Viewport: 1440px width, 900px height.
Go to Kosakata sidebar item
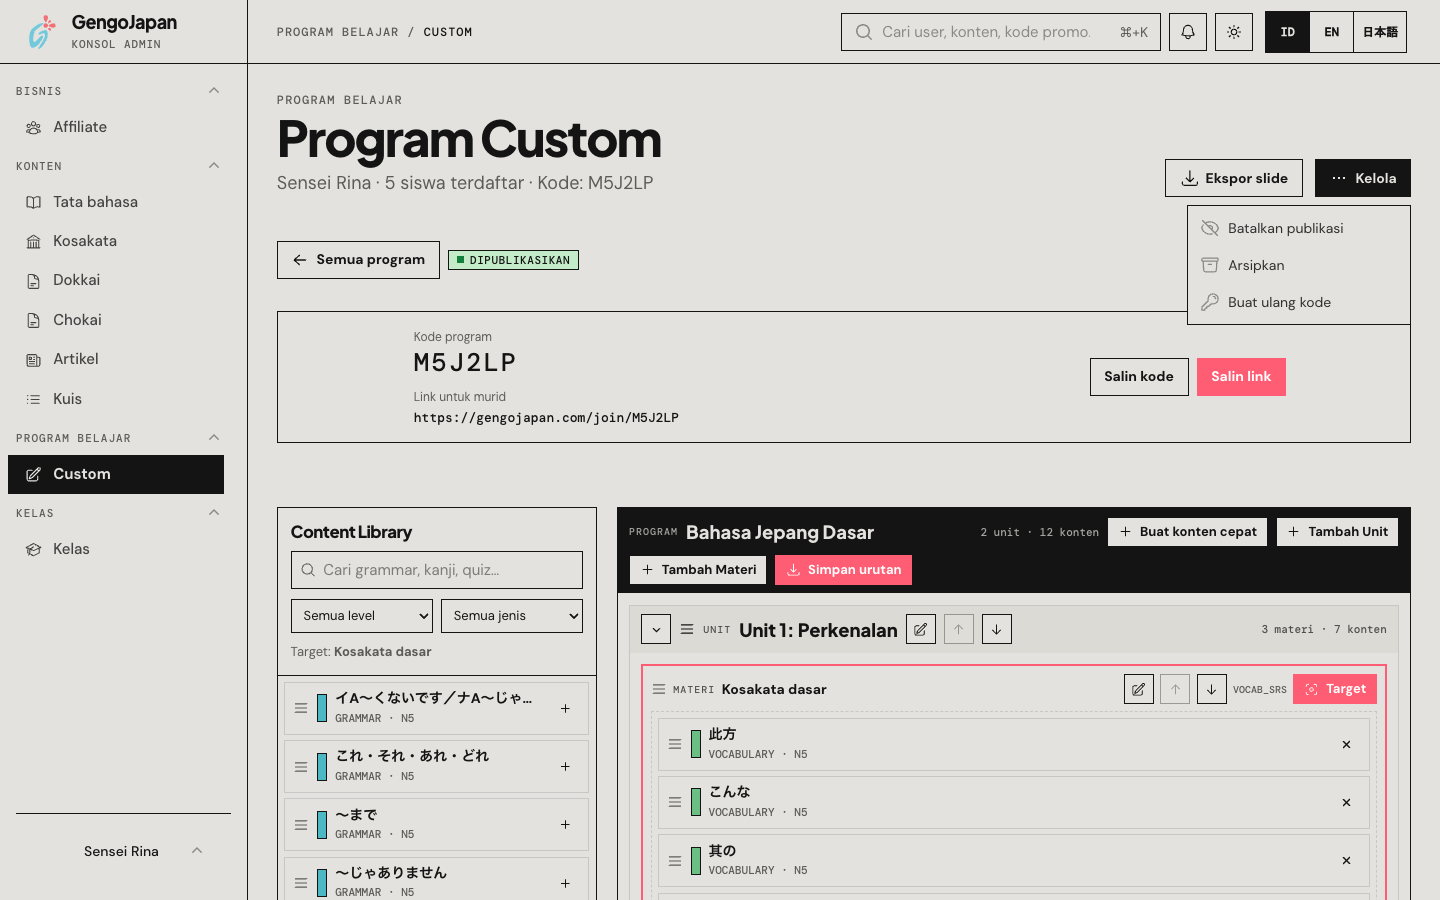(116, 241)
